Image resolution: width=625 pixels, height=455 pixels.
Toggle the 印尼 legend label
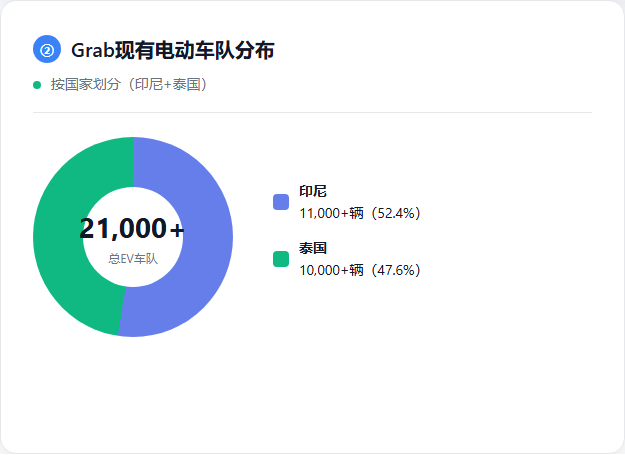tap(313, 191)
